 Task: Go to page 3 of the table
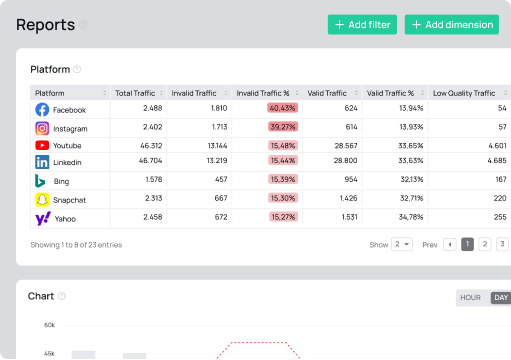pos(502,244)
